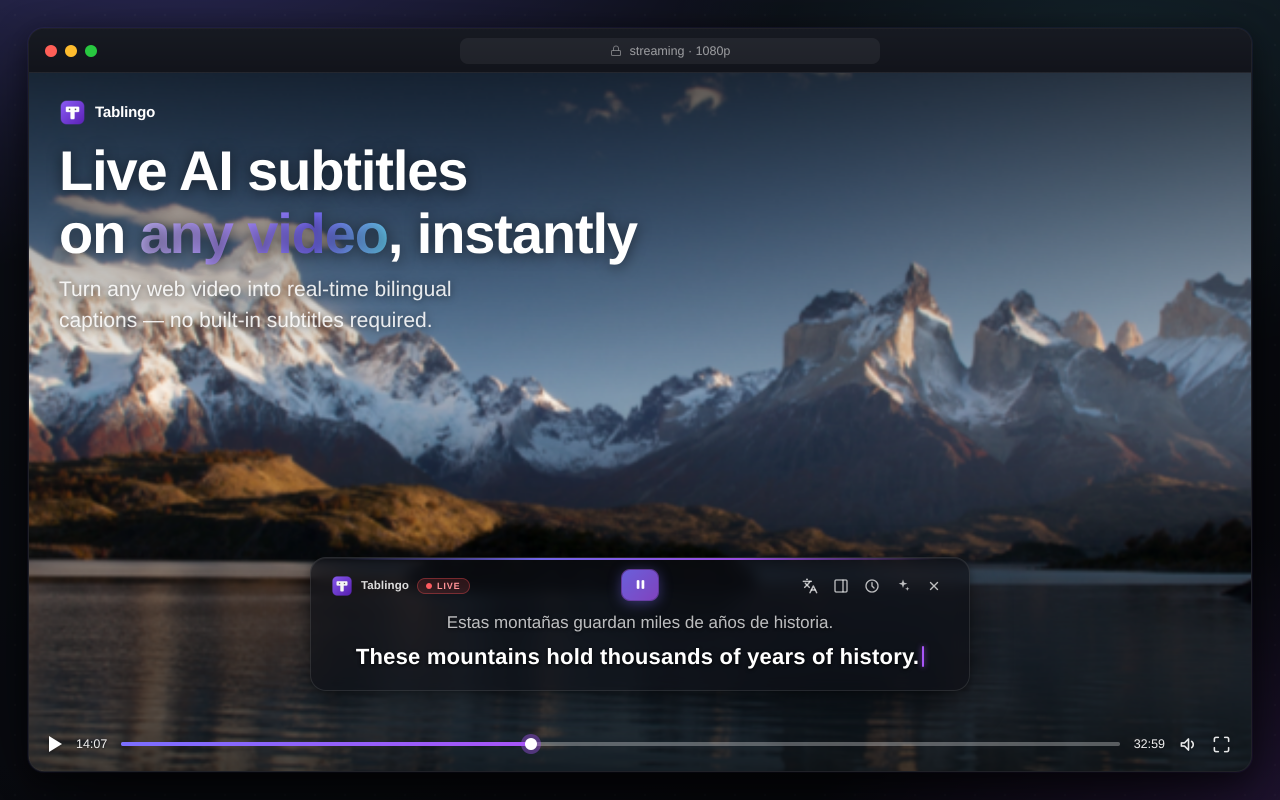
Task: Enter fullscreen mode
Action: pyautogui.click(x=1221, y=744)
